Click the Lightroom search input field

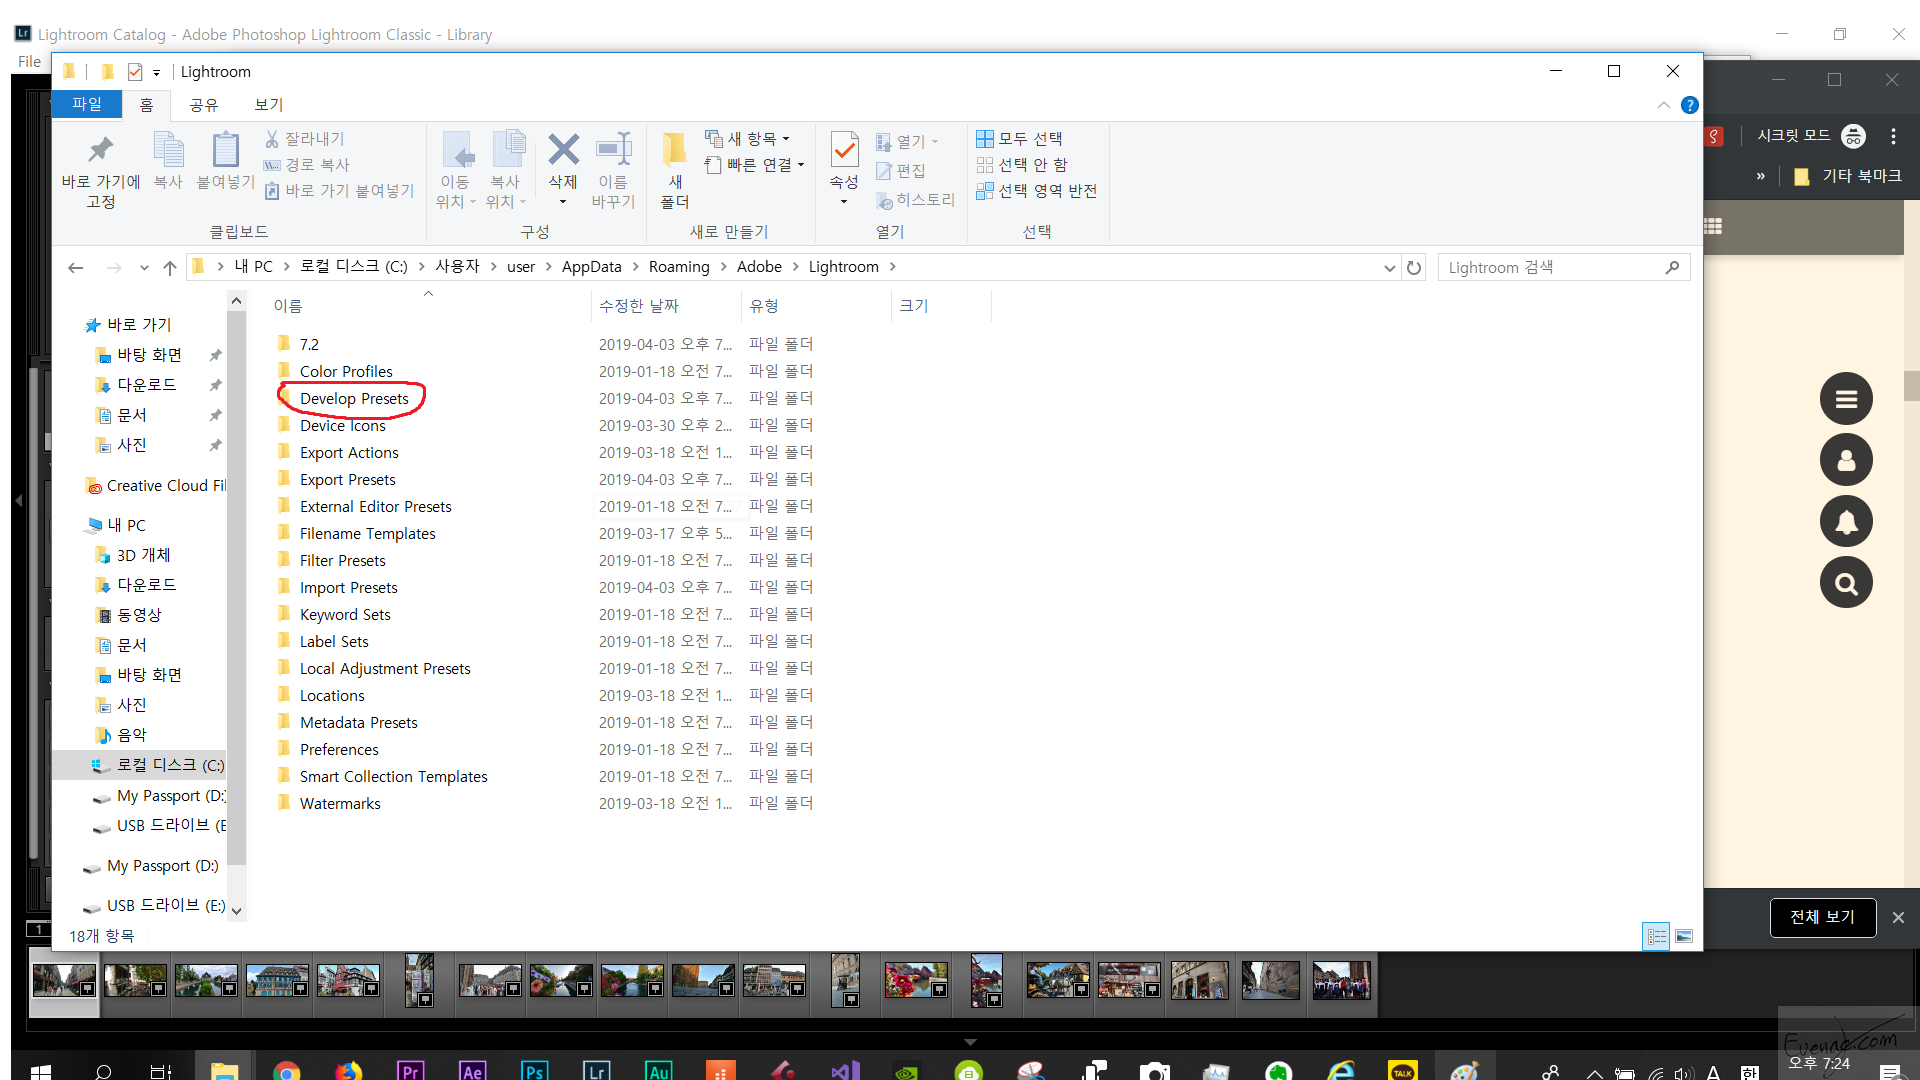(1550, 268)
